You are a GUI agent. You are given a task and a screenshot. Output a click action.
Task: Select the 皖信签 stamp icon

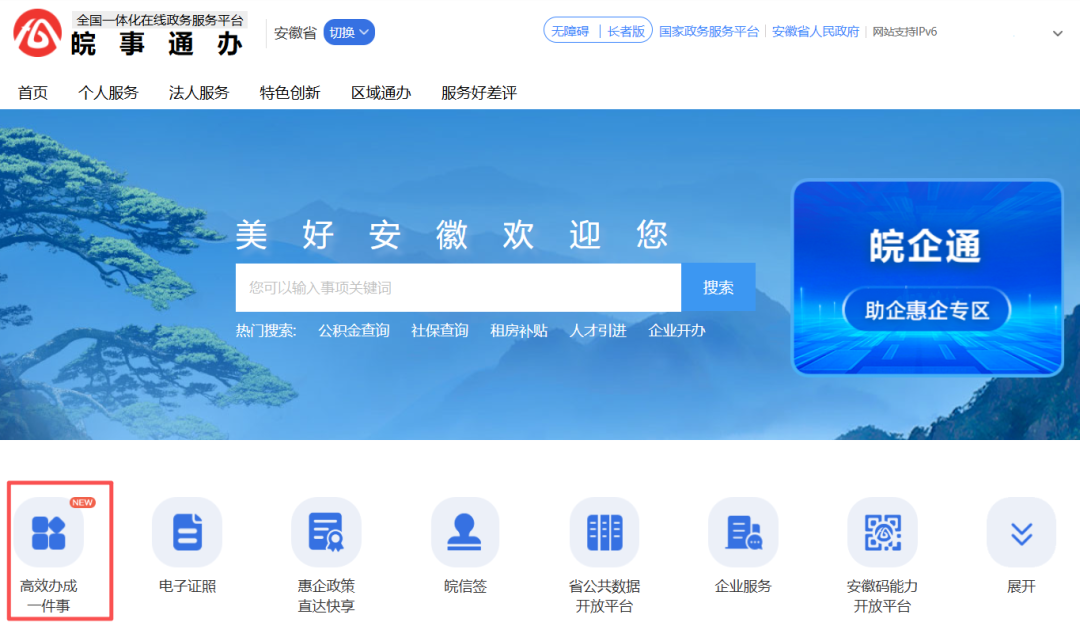(465, 532)
